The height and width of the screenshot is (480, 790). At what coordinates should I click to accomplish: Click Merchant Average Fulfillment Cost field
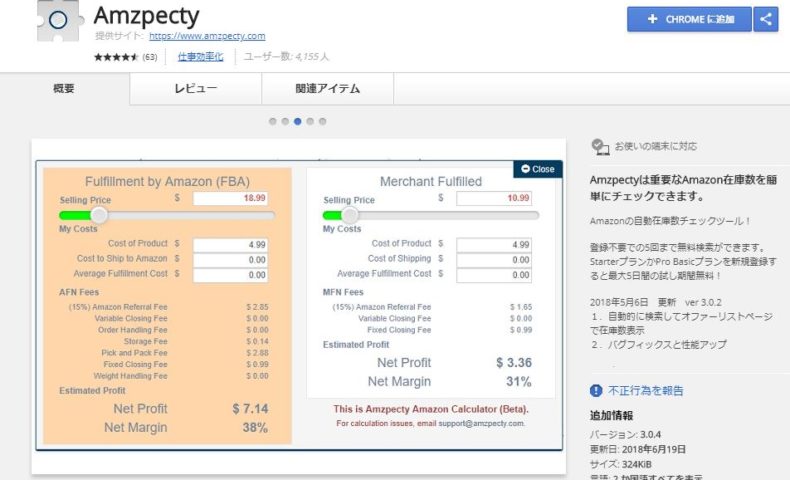(494, 275)
